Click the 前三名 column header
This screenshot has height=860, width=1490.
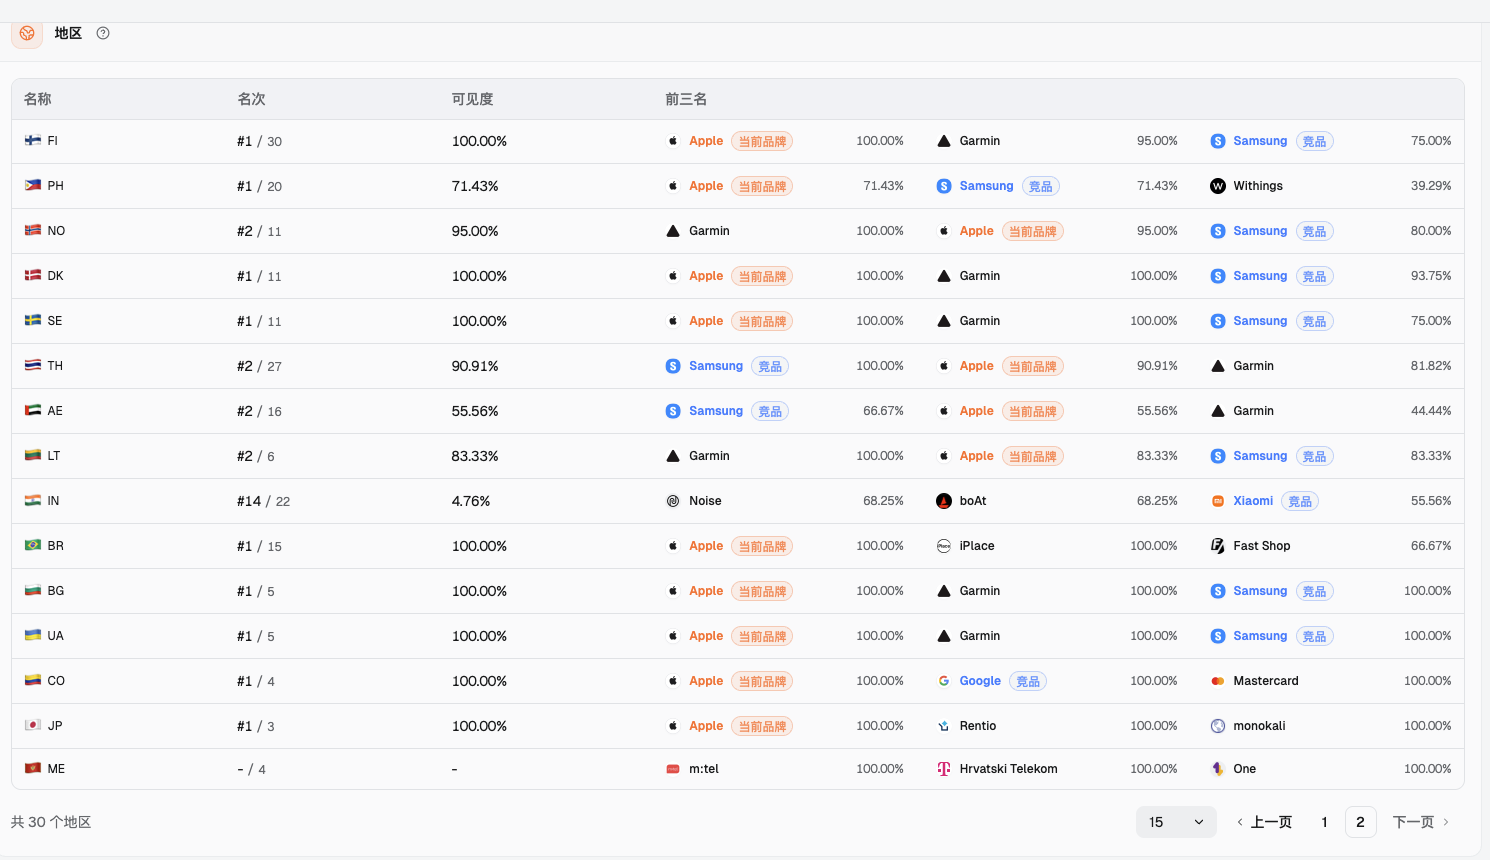click(x=686, y=99)
